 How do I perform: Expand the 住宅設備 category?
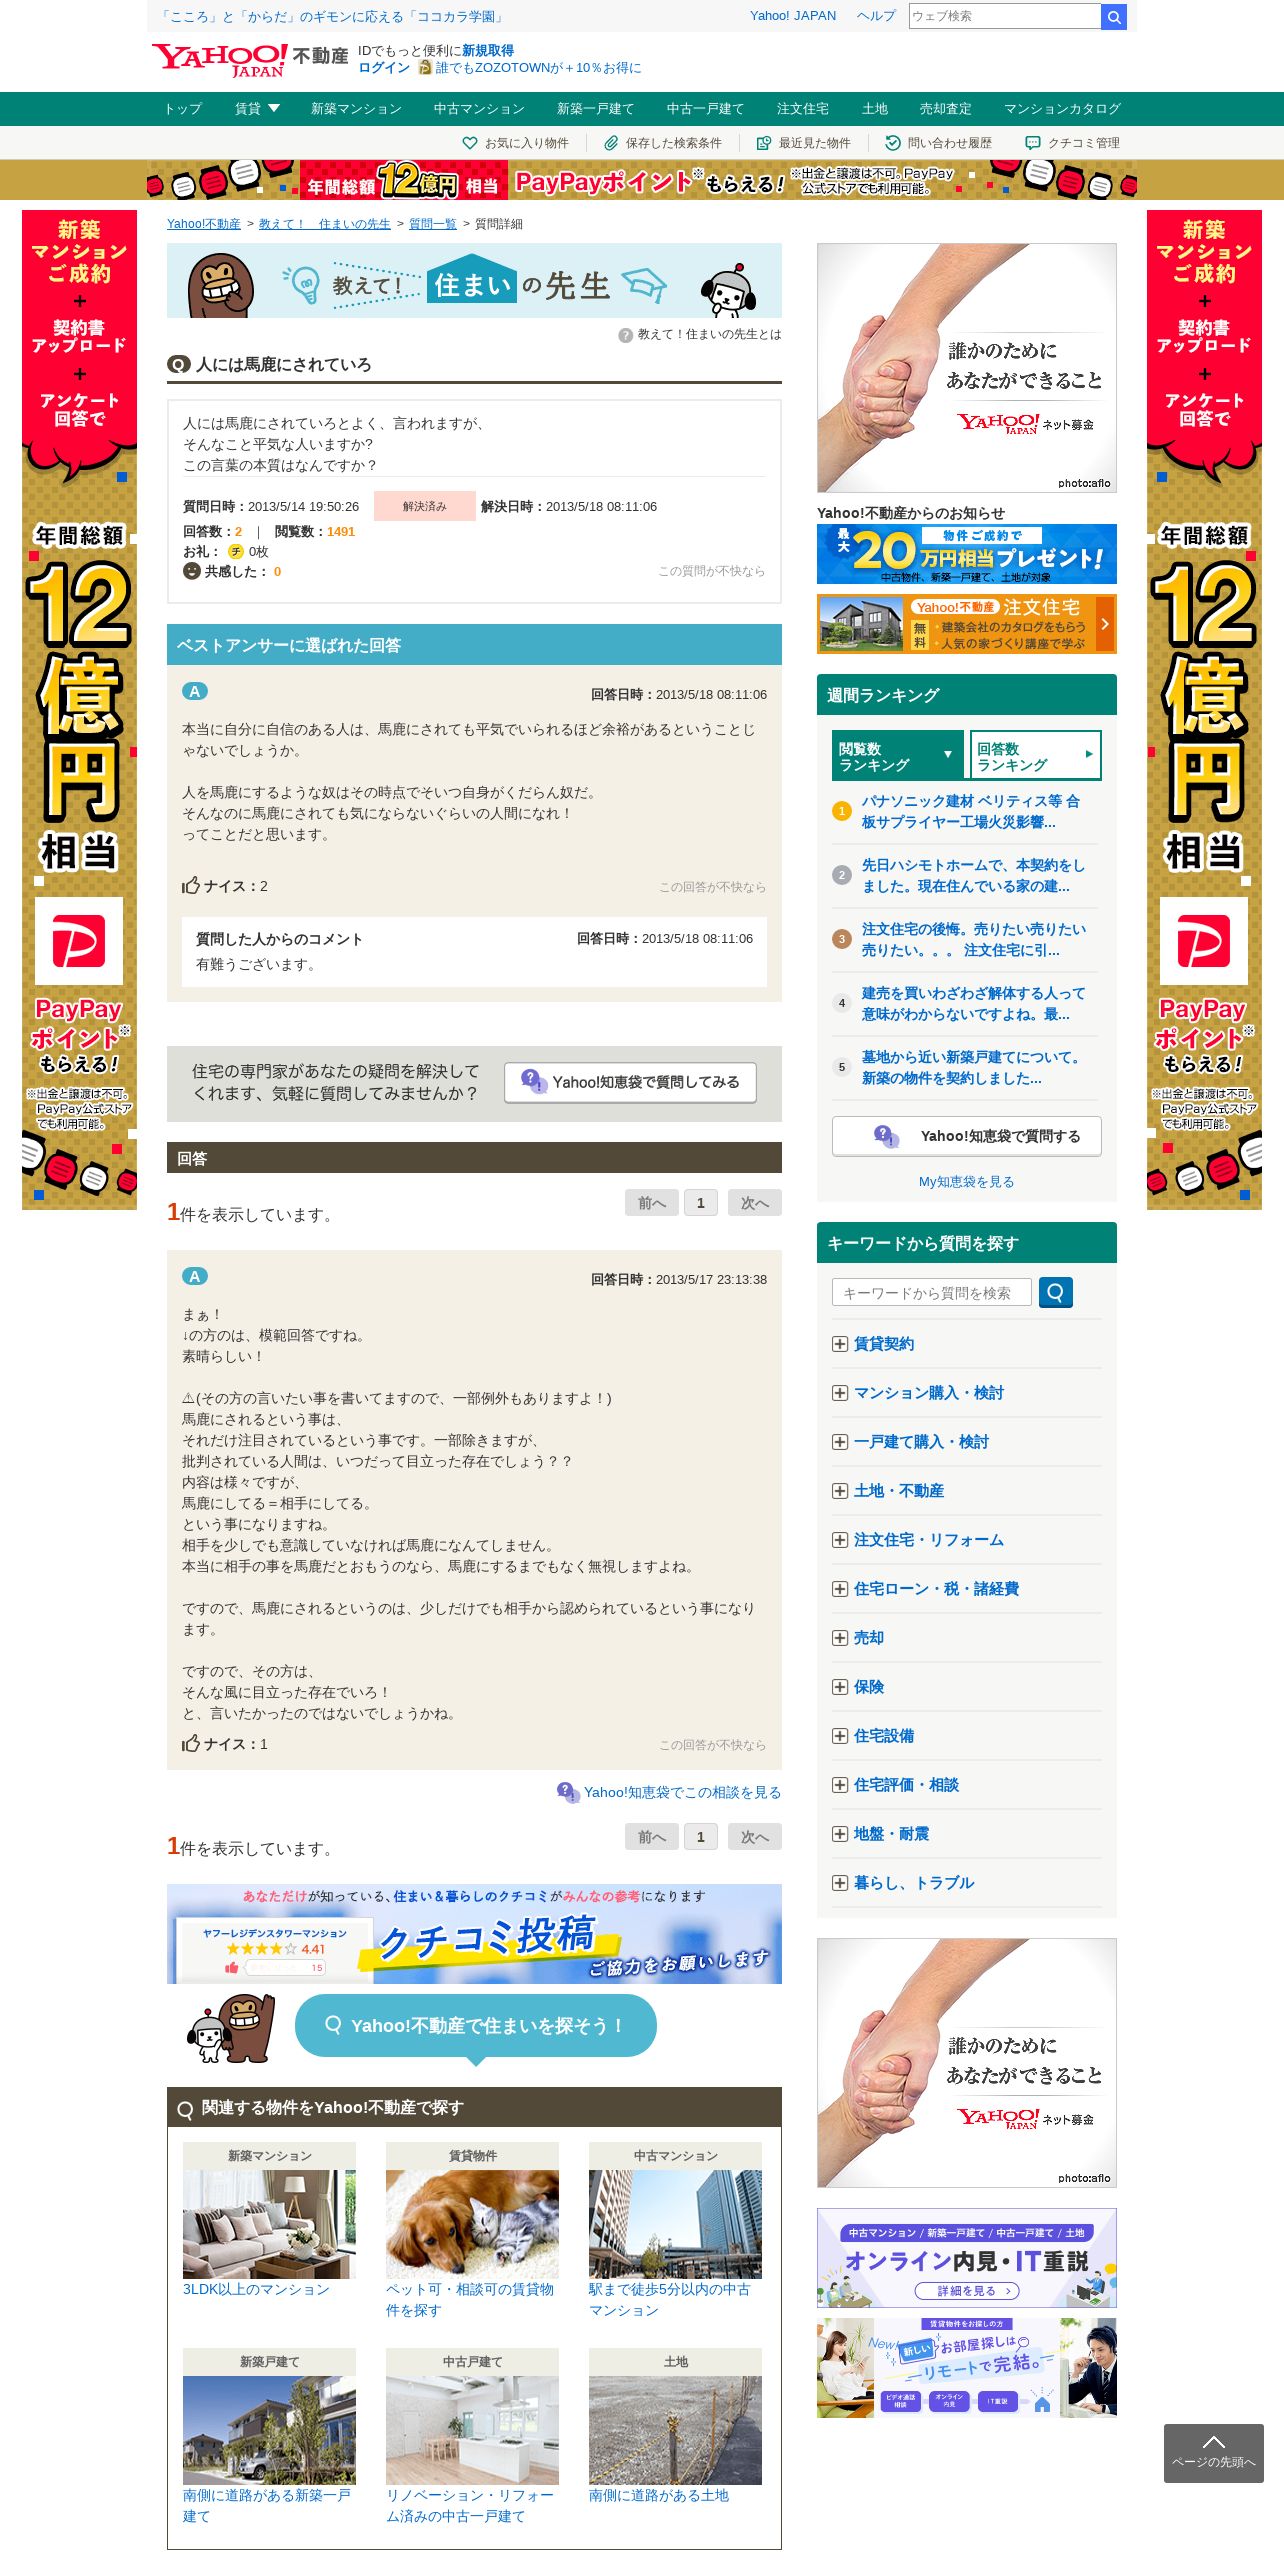[x=840, y=1736]
